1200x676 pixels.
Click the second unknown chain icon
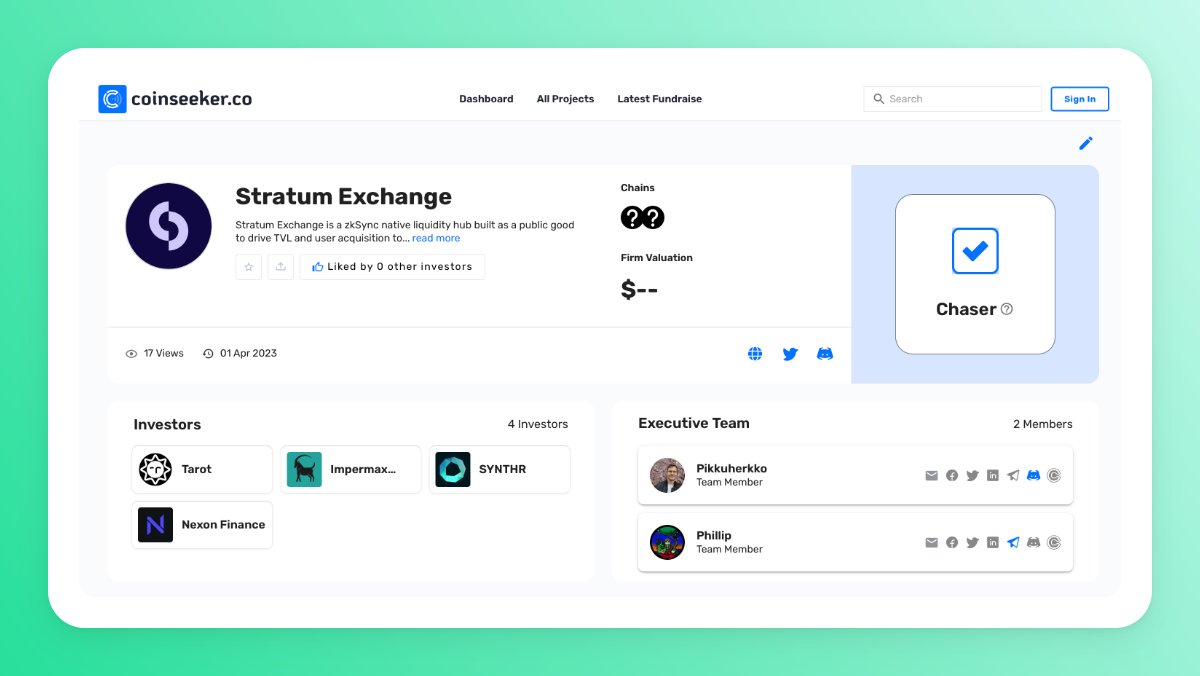pyautogui.click(x=653, y=217)
